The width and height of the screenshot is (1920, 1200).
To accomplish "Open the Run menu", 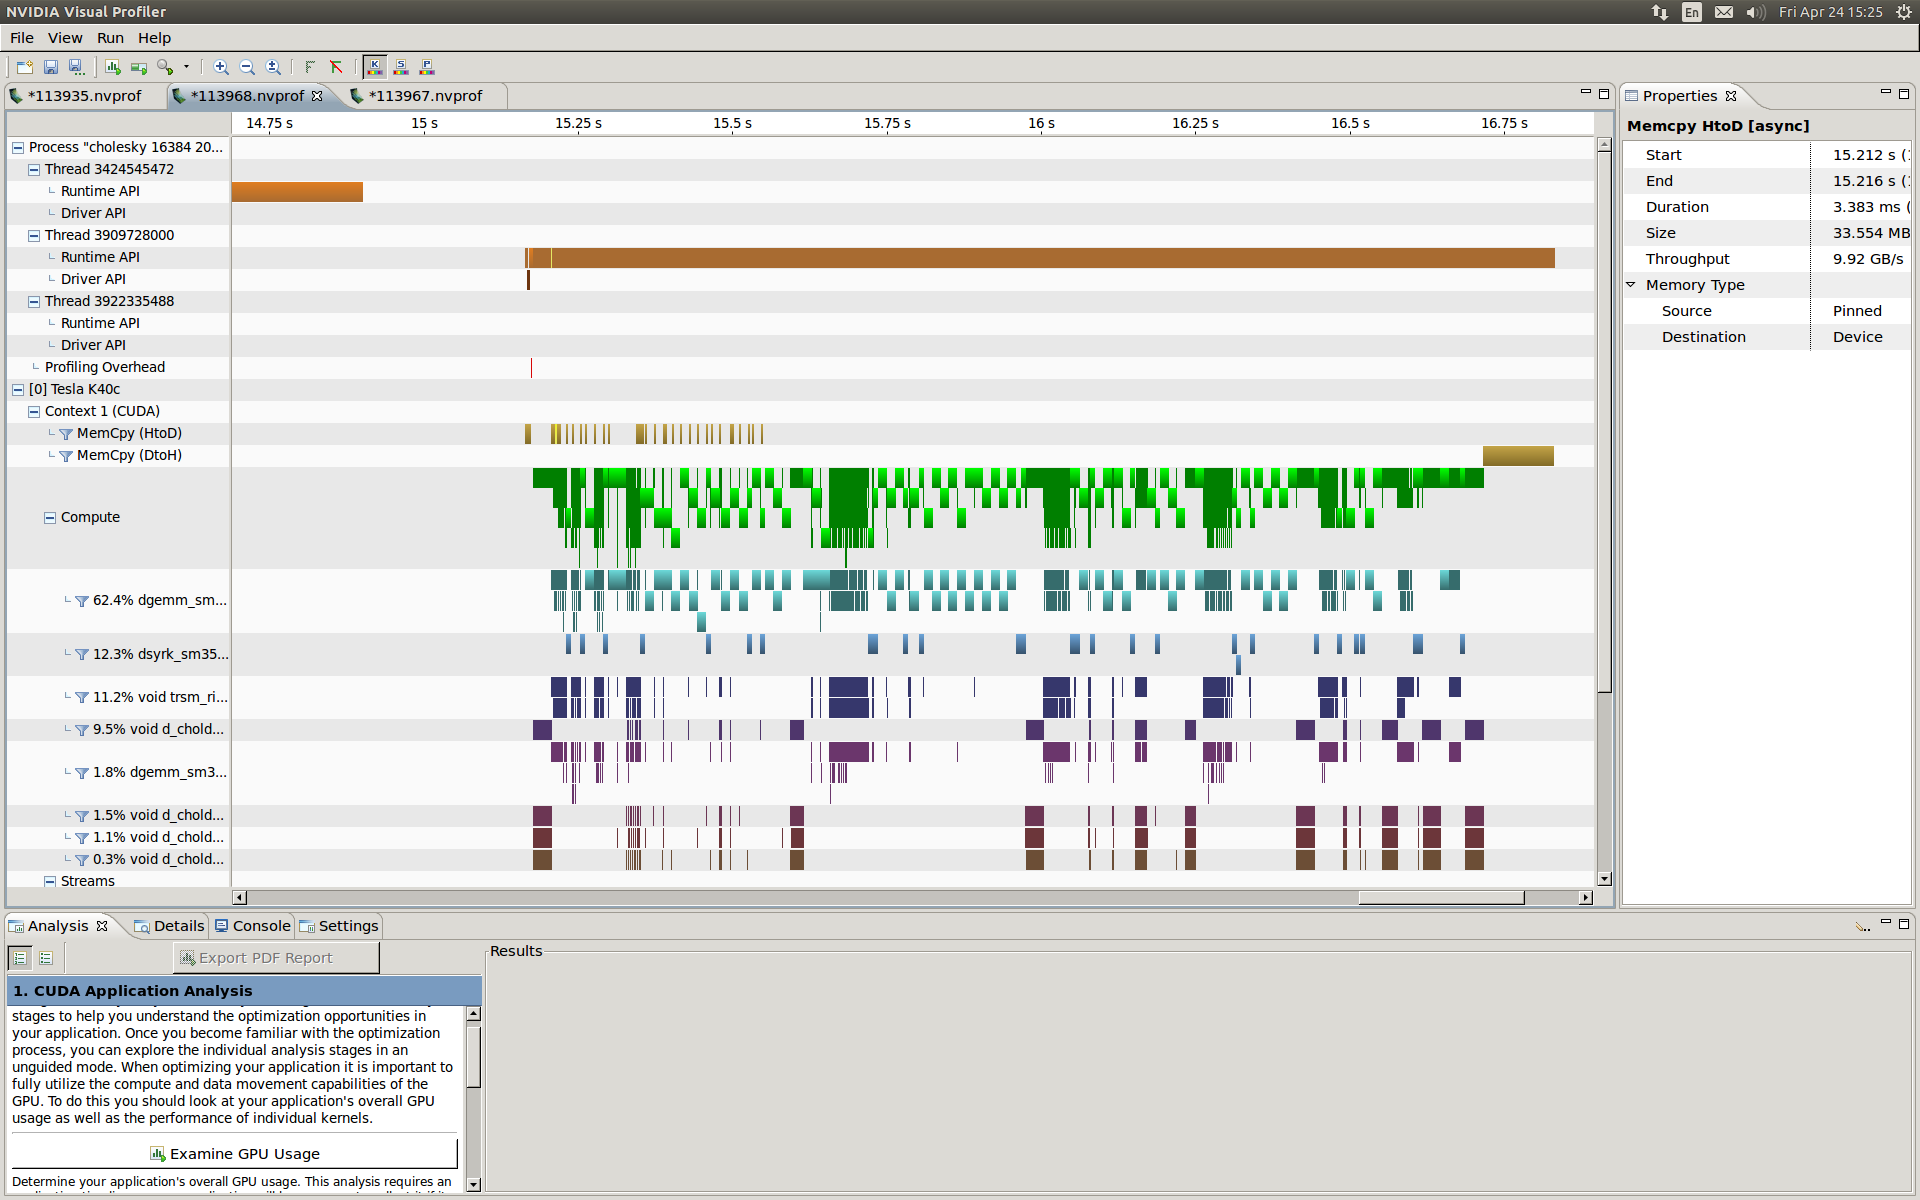I will [110, 38].
